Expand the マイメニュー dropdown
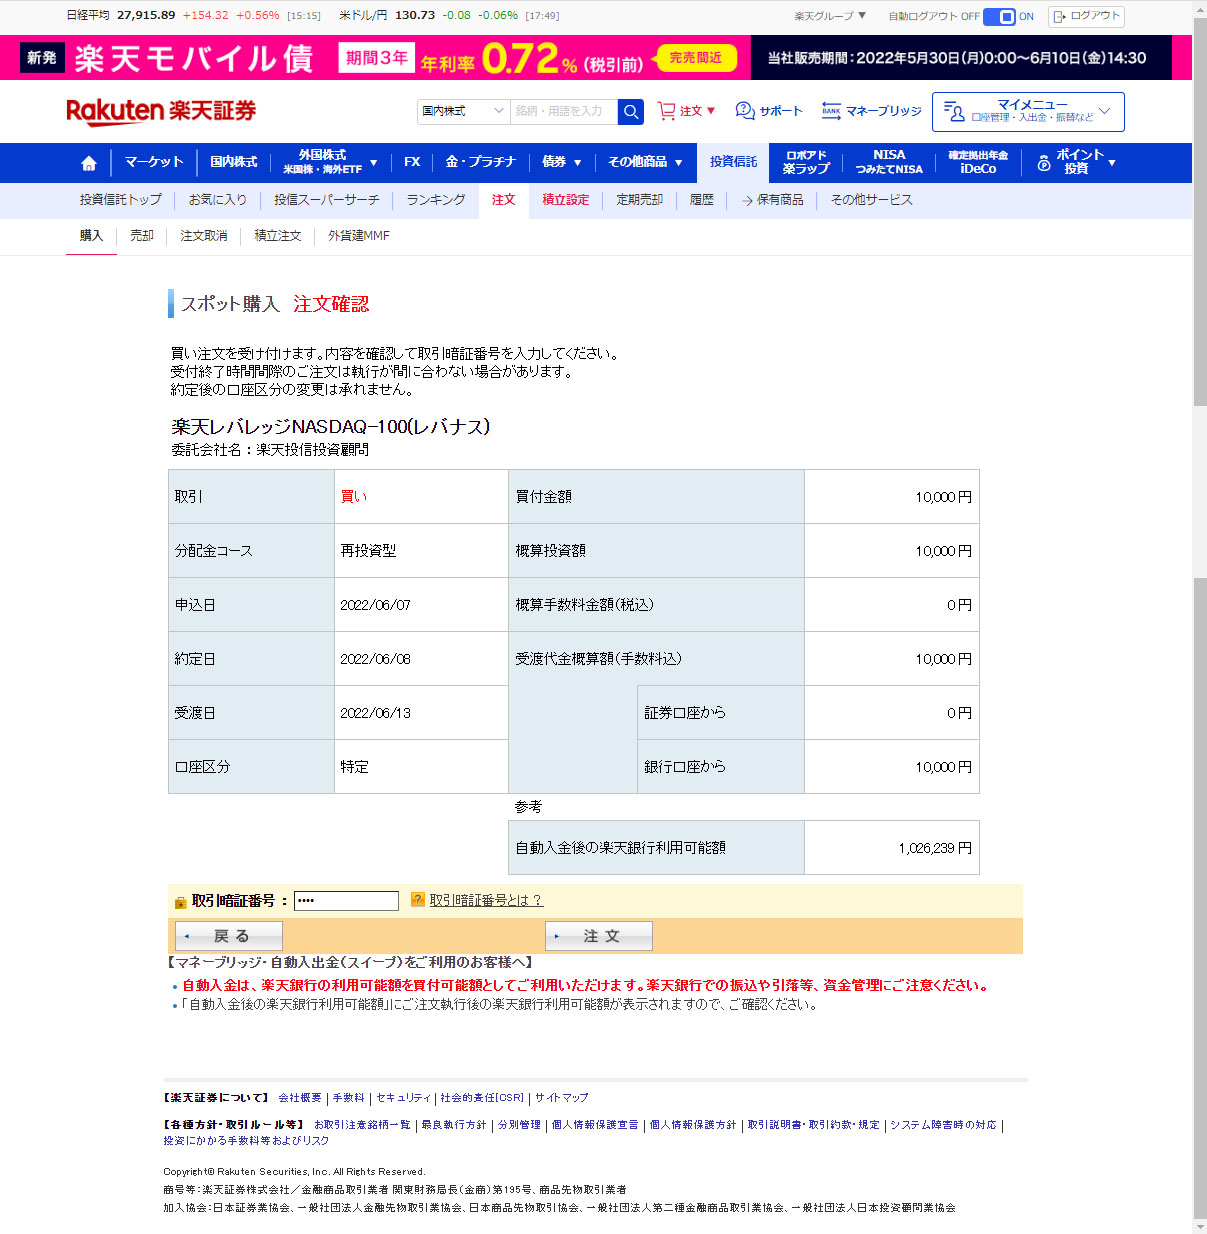Image resolution: width=1207 pixels, height=1234 pixels. click(x=1028, y=112)
